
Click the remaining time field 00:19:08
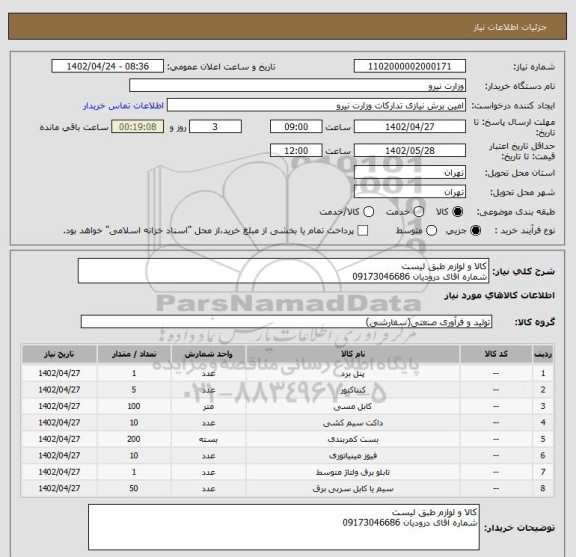tap(138, 127)
